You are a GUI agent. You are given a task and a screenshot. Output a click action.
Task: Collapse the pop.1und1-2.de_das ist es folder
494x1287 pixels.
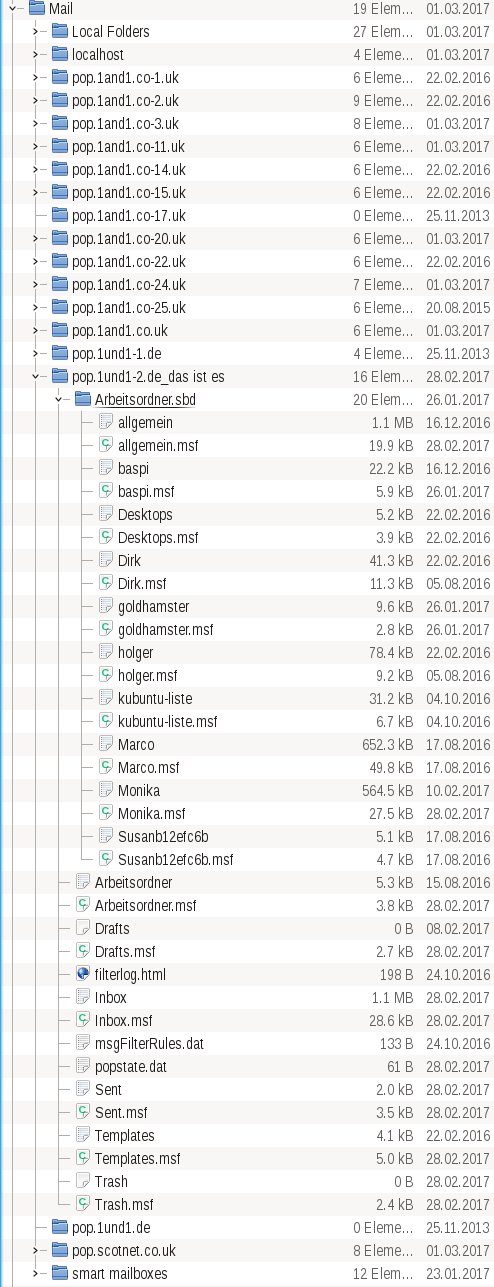click(37, 377)
